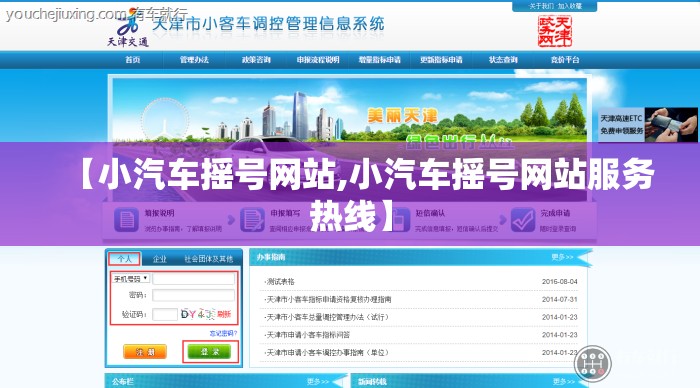Image resolution: width=700 pixels, height=388 pixels.
Task: Open the 管理办法 nav item
Action: (x=194, y=60)
